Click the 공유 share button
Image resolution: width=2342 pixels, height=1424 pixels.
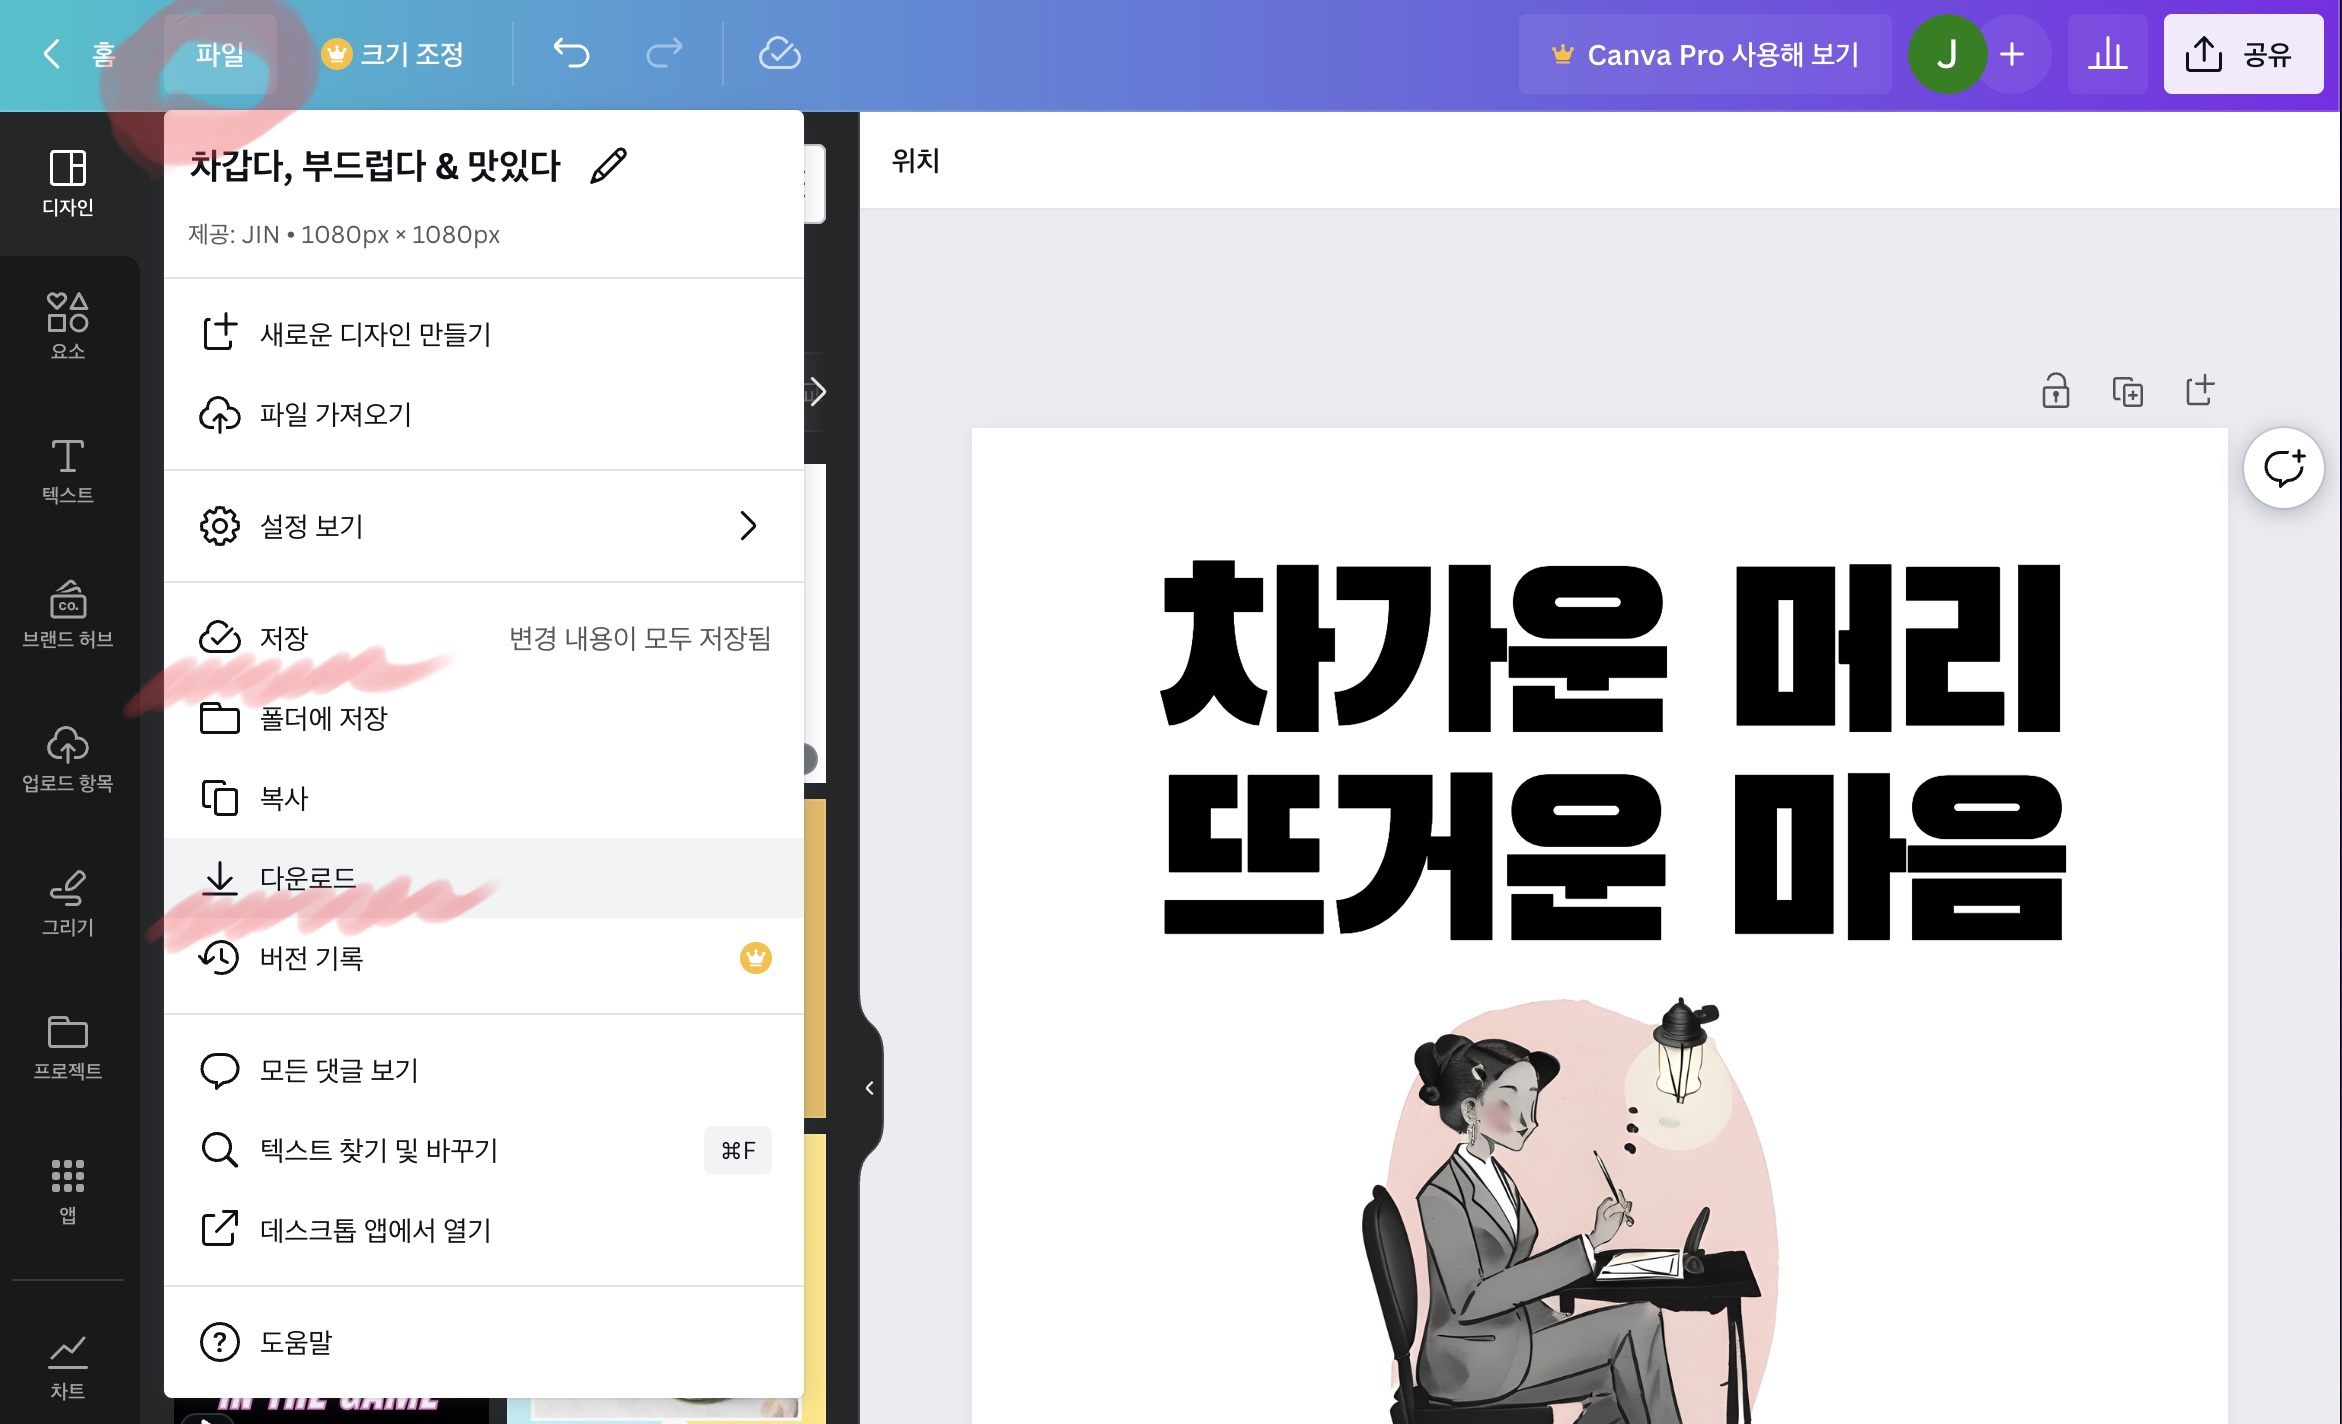[x=2243, y=54]
